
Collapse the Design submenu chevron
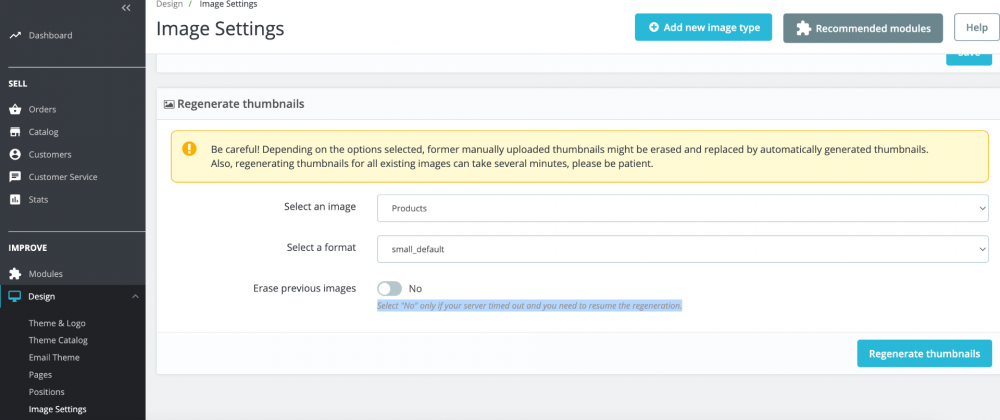pyautogui.click(x=134, y=296)
